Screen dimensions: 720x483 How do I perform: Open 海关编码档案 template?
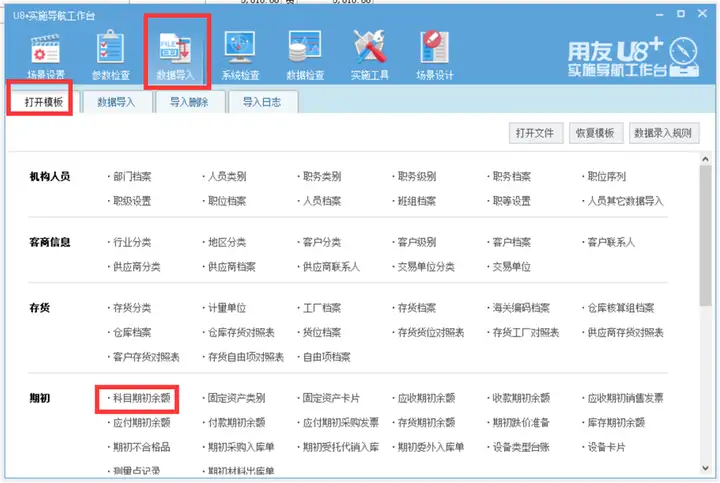point(521,308)
